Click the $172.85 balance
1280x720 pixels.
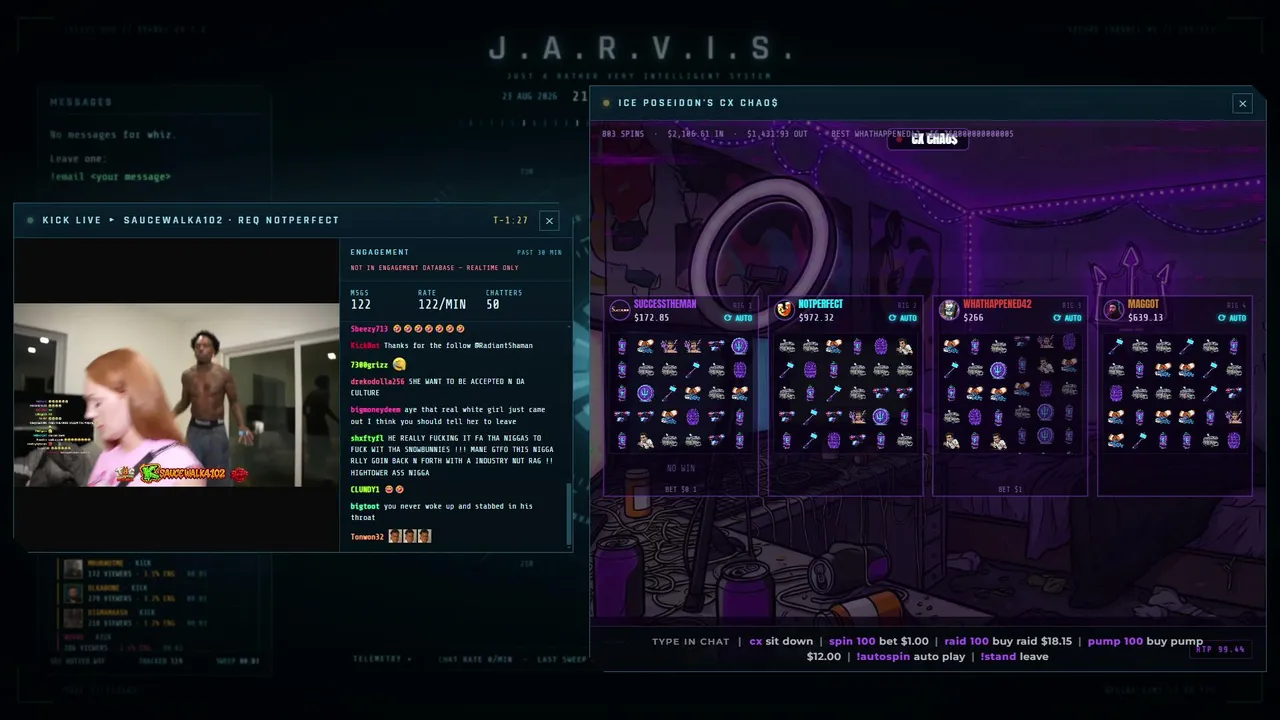click(x=651, y=318)
